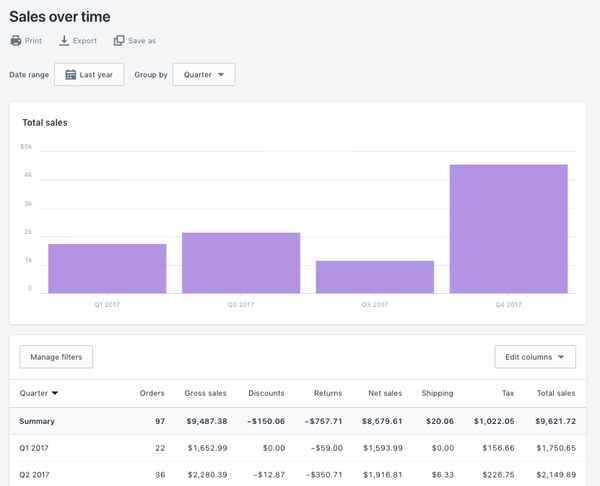Click the Summary row label

[37, 421]
